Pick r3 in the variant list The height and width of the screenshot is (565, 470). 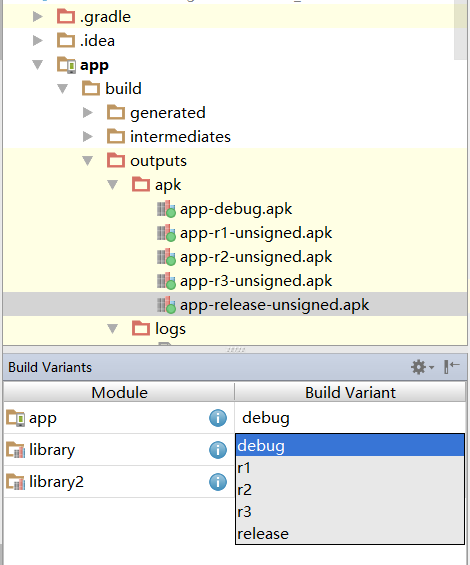350,512
